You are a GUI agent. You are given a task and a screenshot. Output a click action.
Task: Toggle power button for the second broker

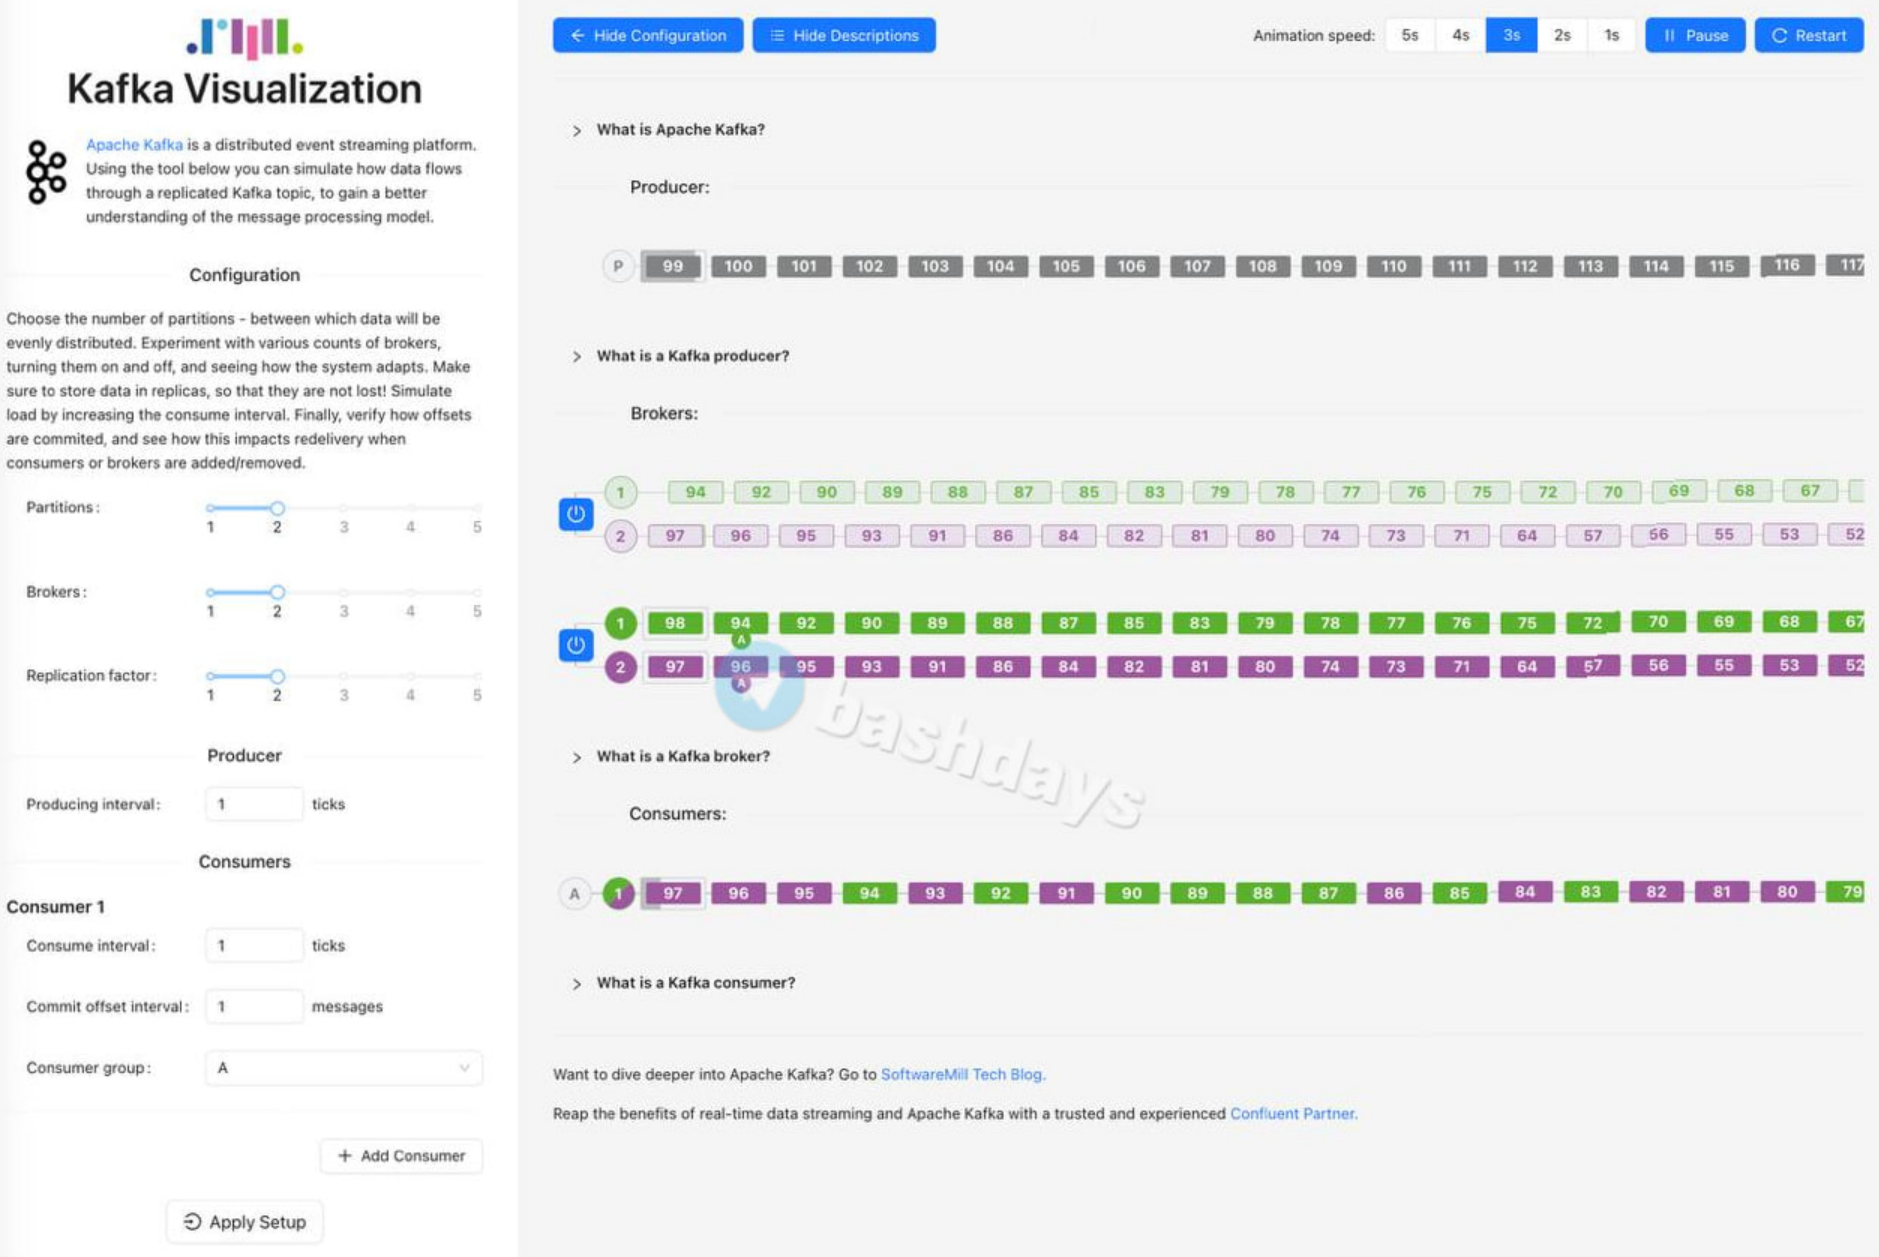point(575,645)
